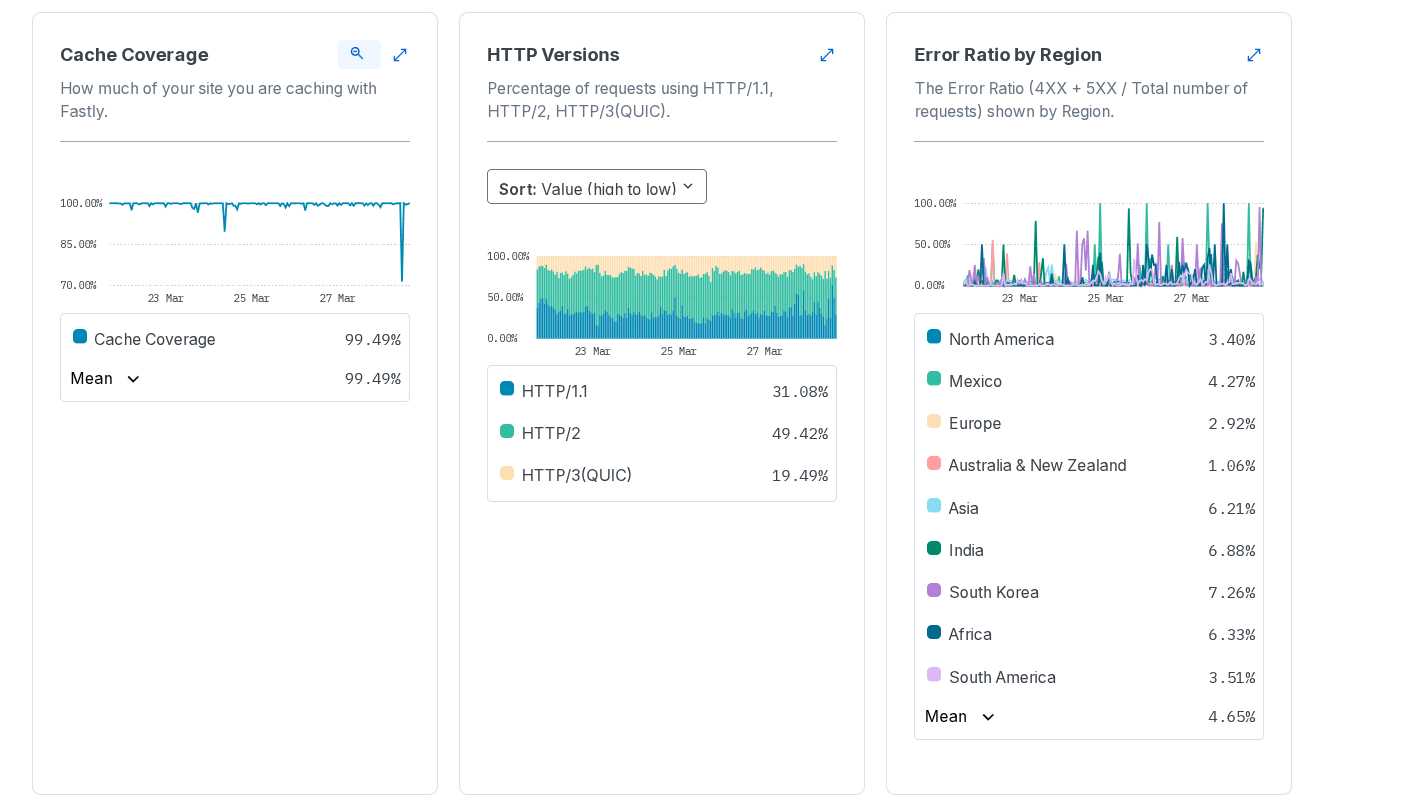
Task: Click the Africa legend color swatch
Action: [x=934, y=632]
